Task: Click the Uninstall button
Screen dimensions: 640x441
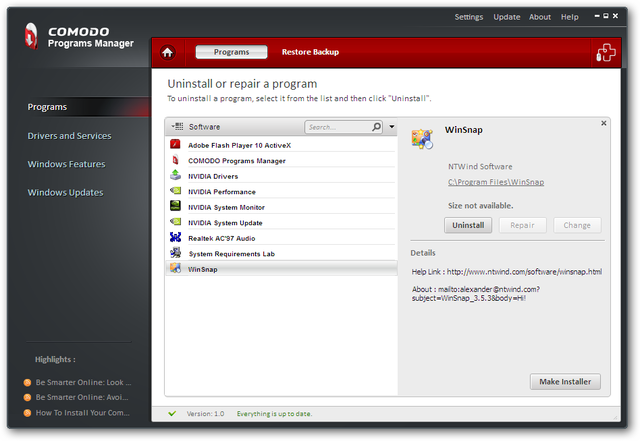Action: tap(468, 225)
